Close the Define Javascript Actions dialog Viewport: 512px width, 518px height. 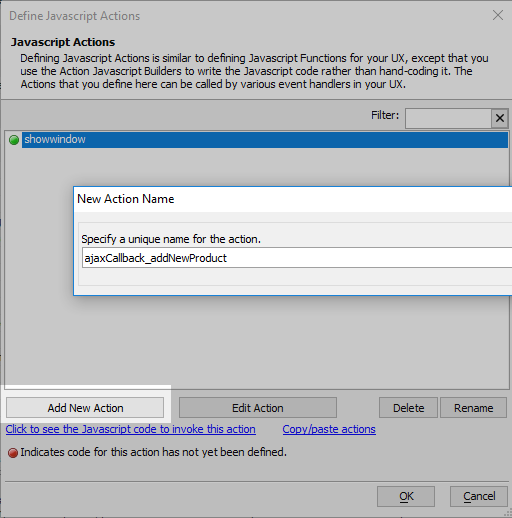click(x=498, y=15)
